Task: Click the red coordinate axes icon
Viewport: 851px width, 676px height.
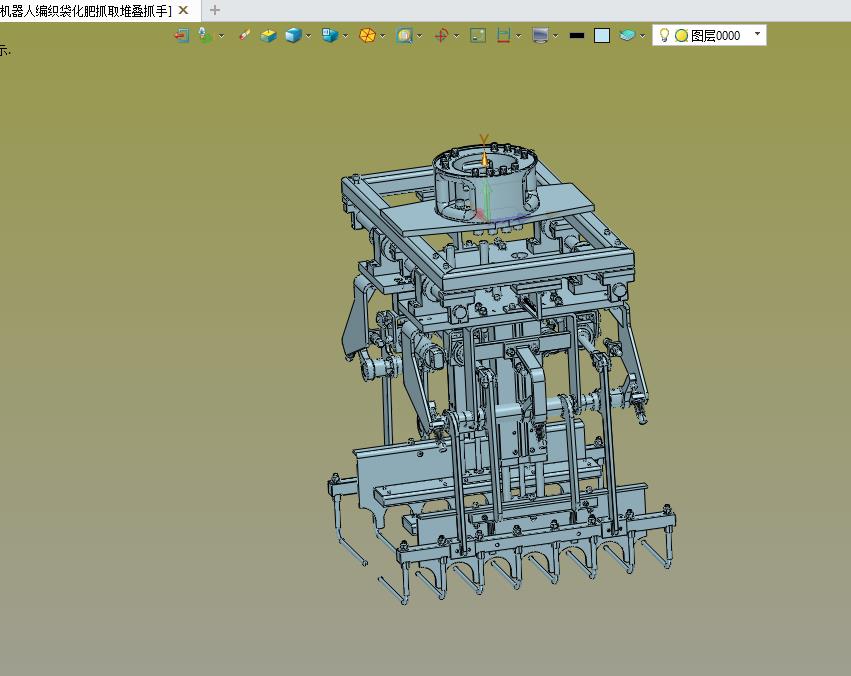Action: (x=441, y=35)
